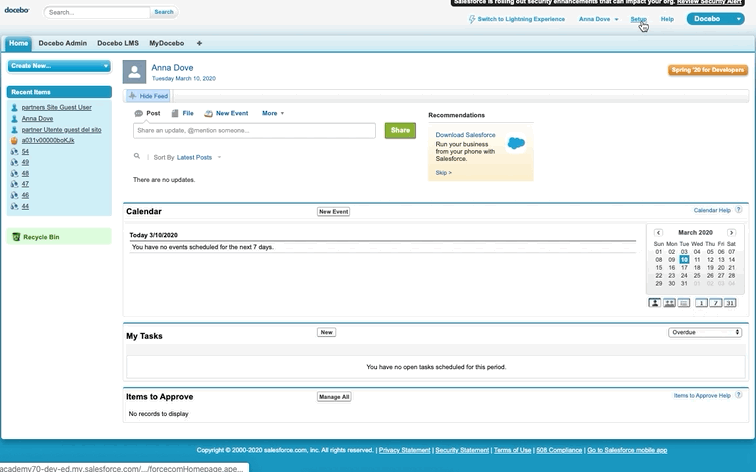Select March 18 in mini calendar

pyautogui.click(x=697, y=268)
